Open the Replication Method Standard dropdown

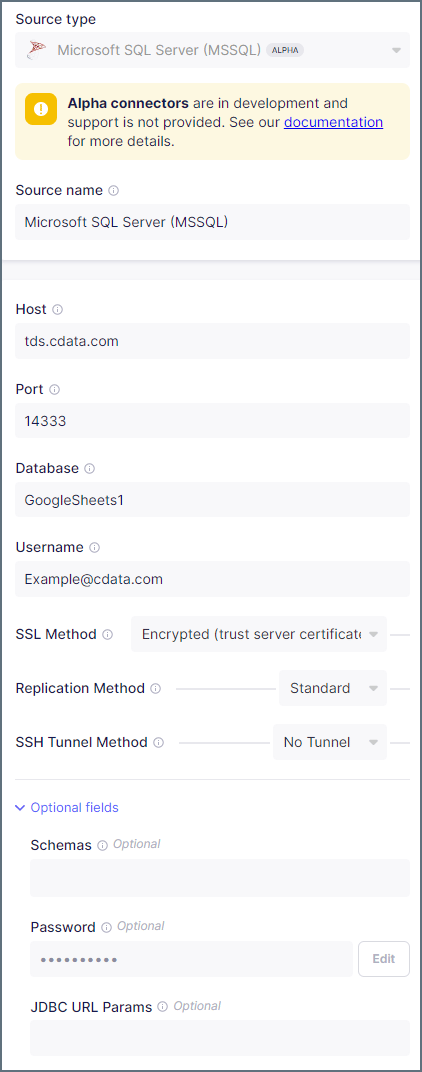(x=332, y=688)
